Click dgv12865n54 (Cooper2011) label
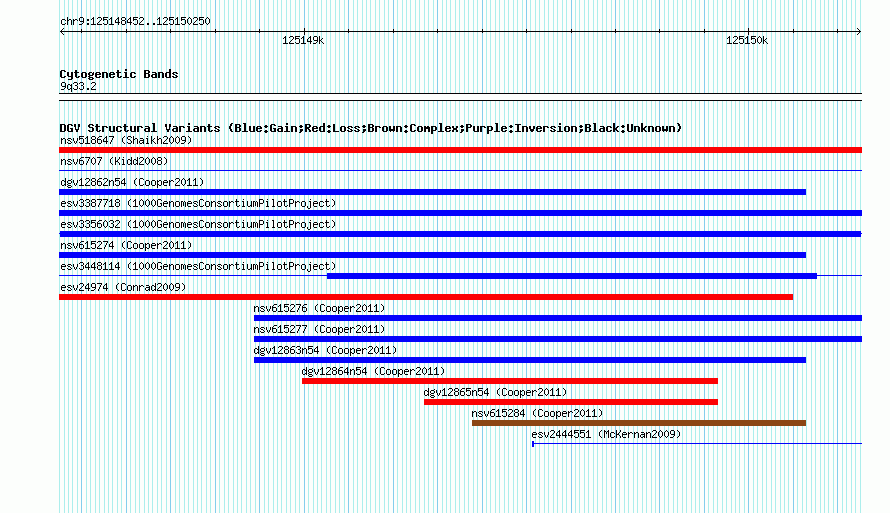The image size is (890, 513). pos(495,392)
